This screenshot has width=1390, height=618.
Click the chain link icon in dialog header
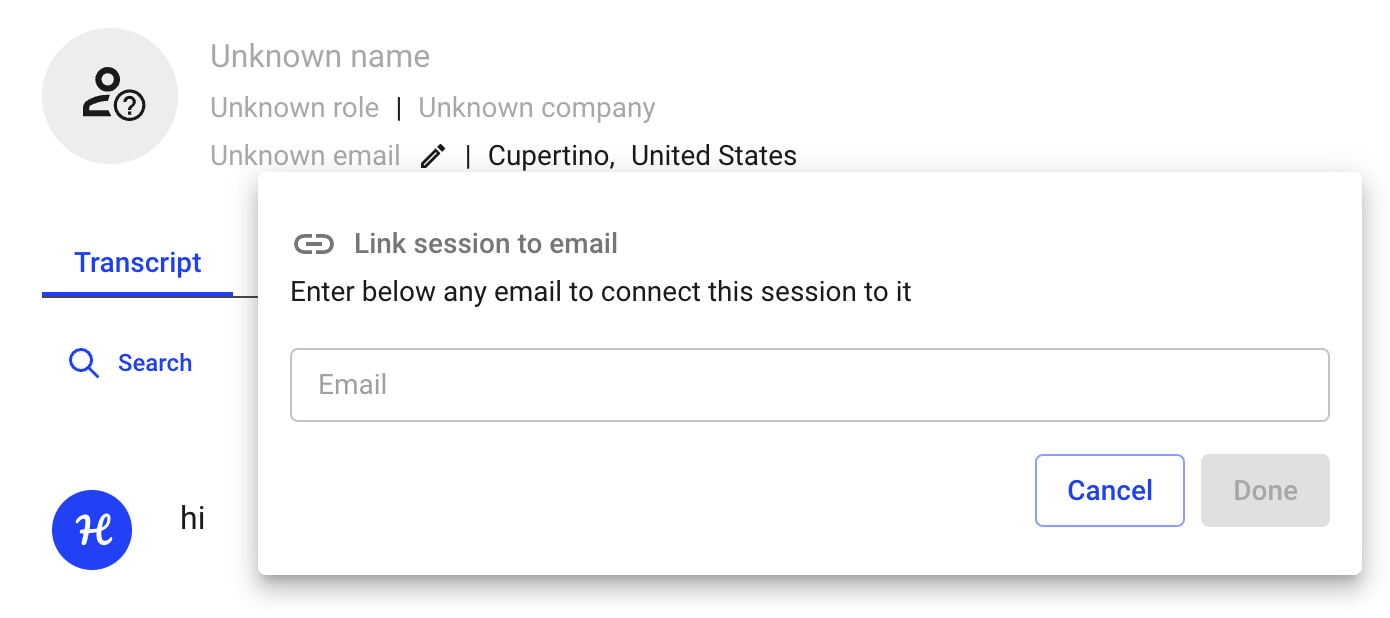coord(313,244)
